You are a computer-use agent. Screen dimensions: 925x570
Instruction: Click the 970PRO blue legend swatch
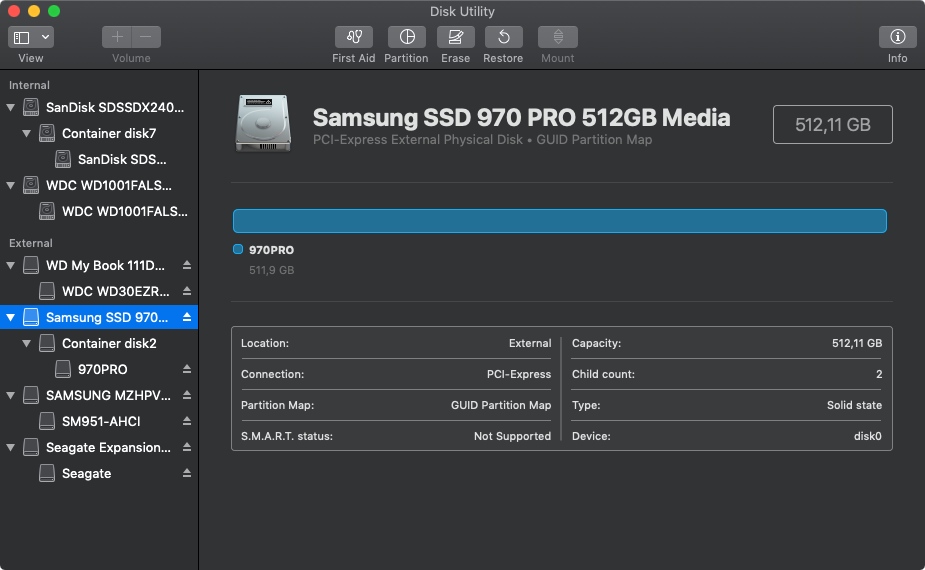[x=238, y=249]
